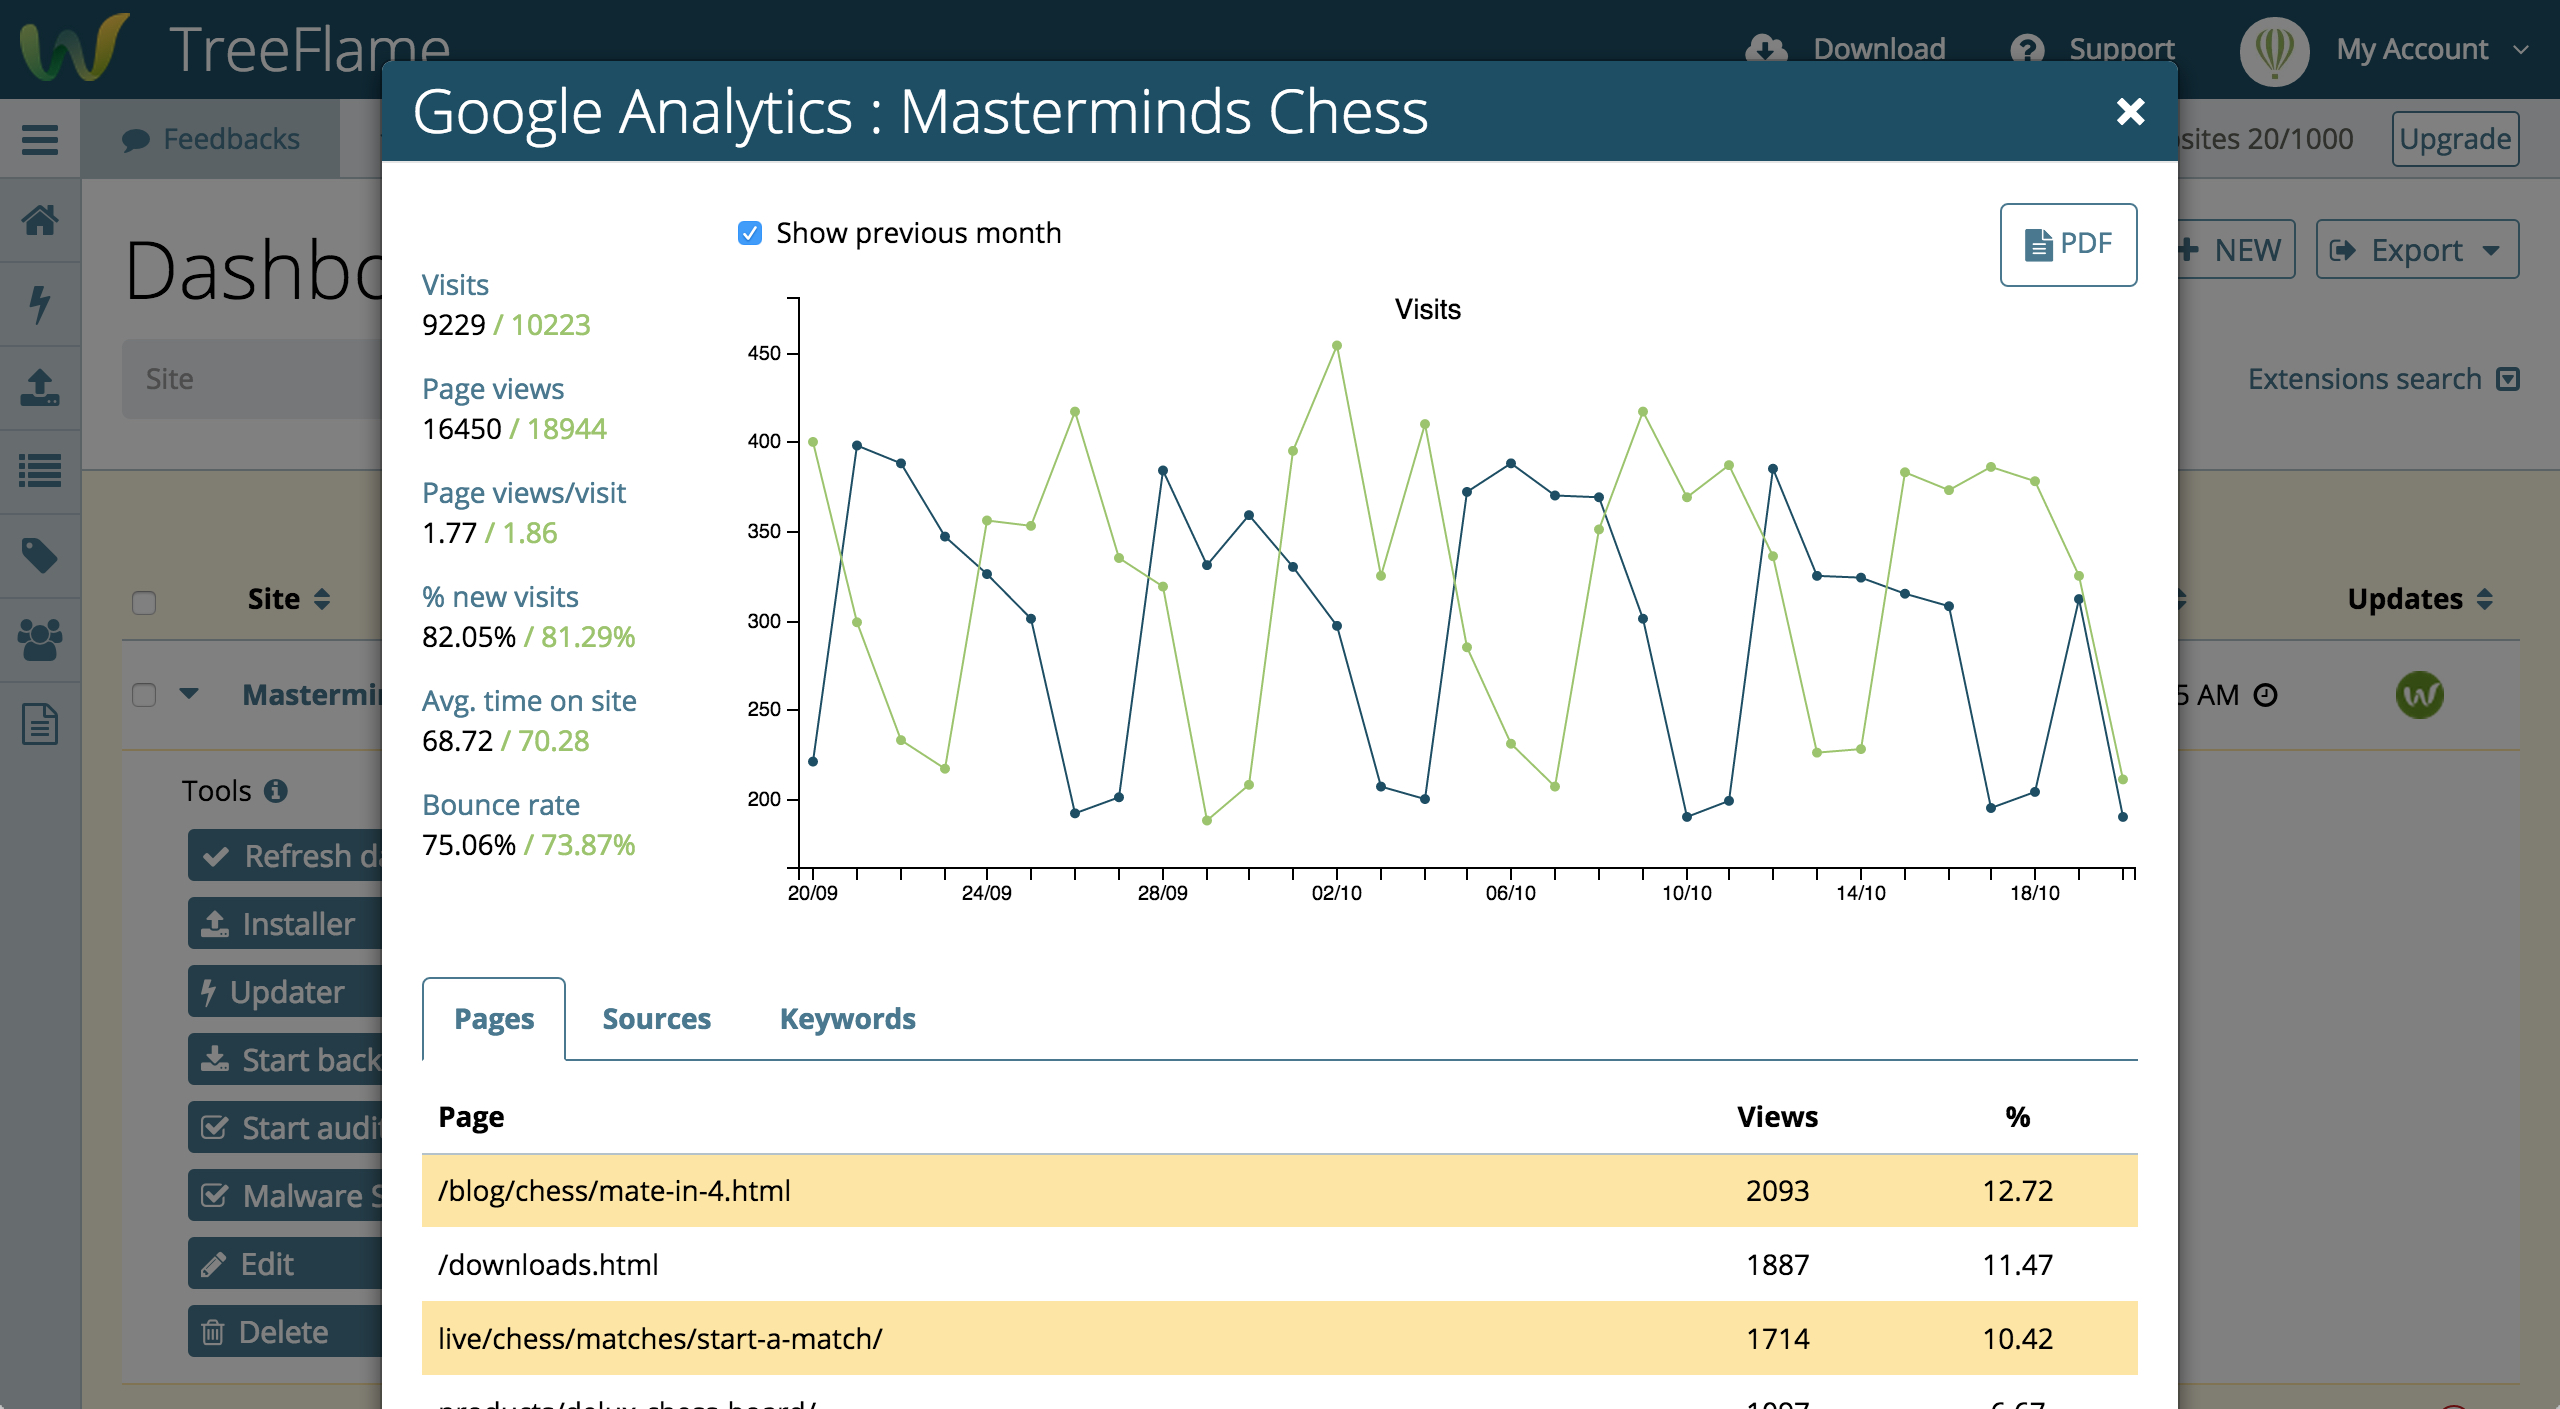Screen dimensions: 2560x1409
Task: Click the Download link in header
Action: click(x=1879, y=48)
